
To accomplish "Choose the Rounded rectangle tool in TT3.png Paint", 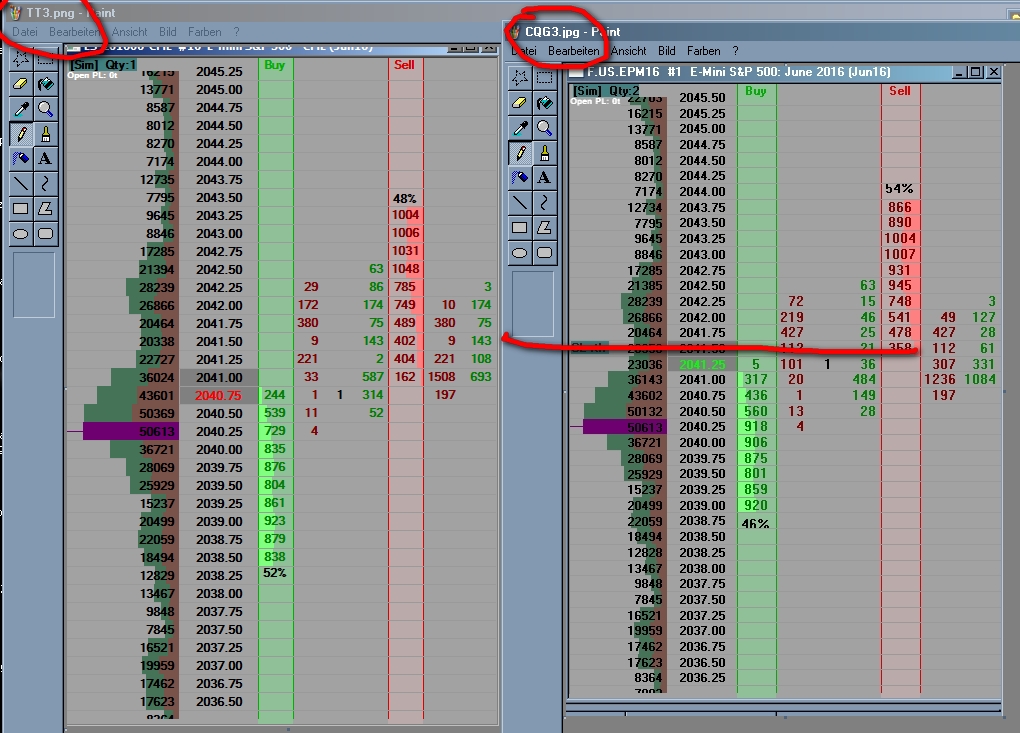I will click(x=46, y=233).
